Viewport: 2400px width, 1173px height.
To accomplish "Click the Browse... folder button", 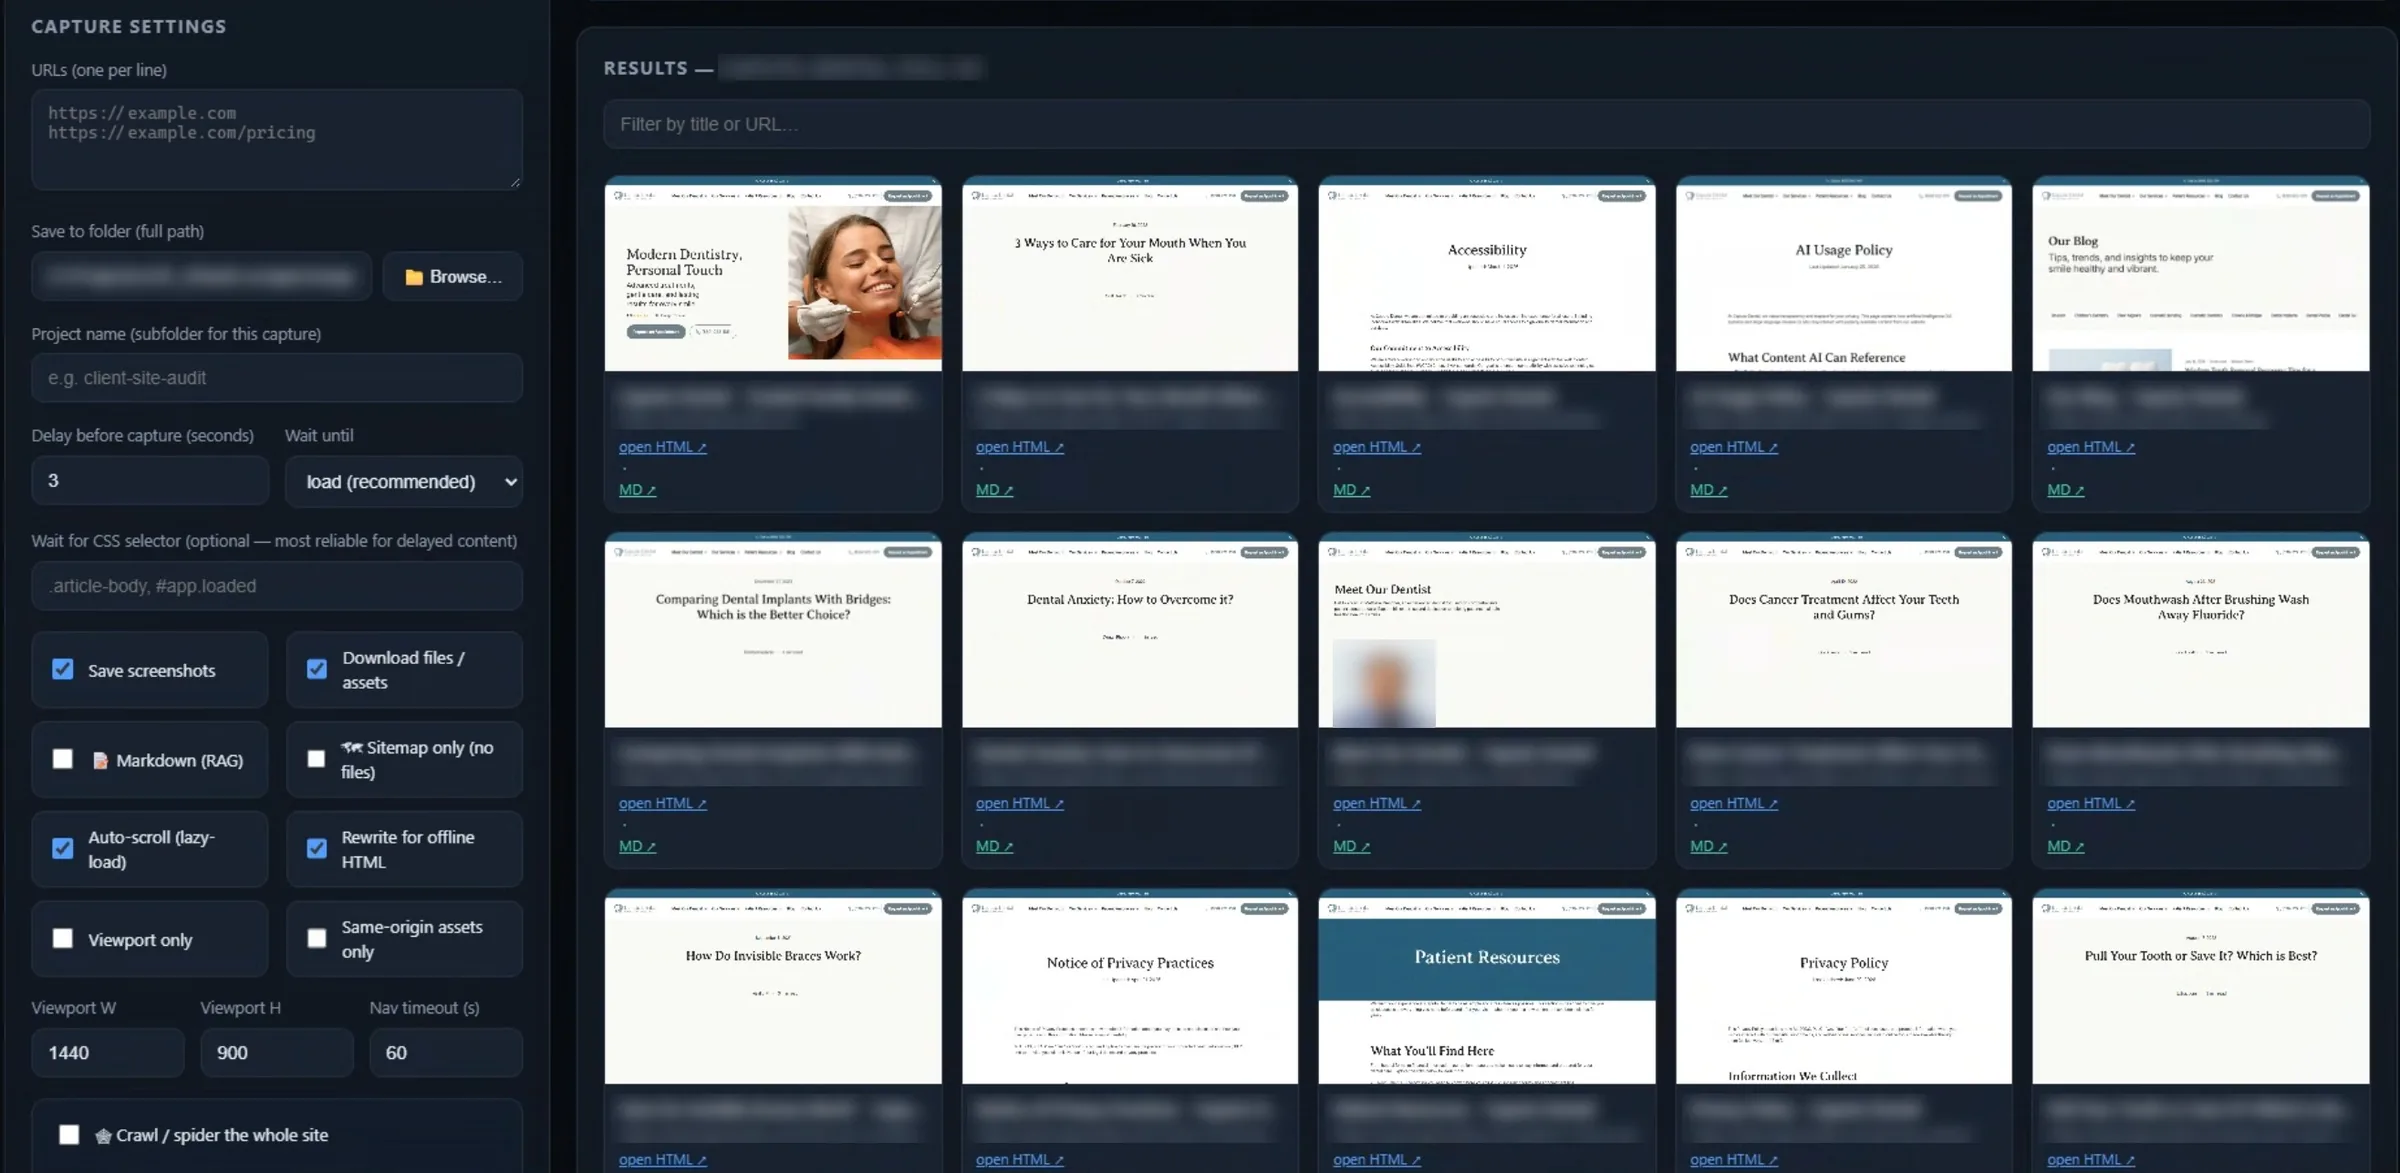I will click(x=453, y=277).
